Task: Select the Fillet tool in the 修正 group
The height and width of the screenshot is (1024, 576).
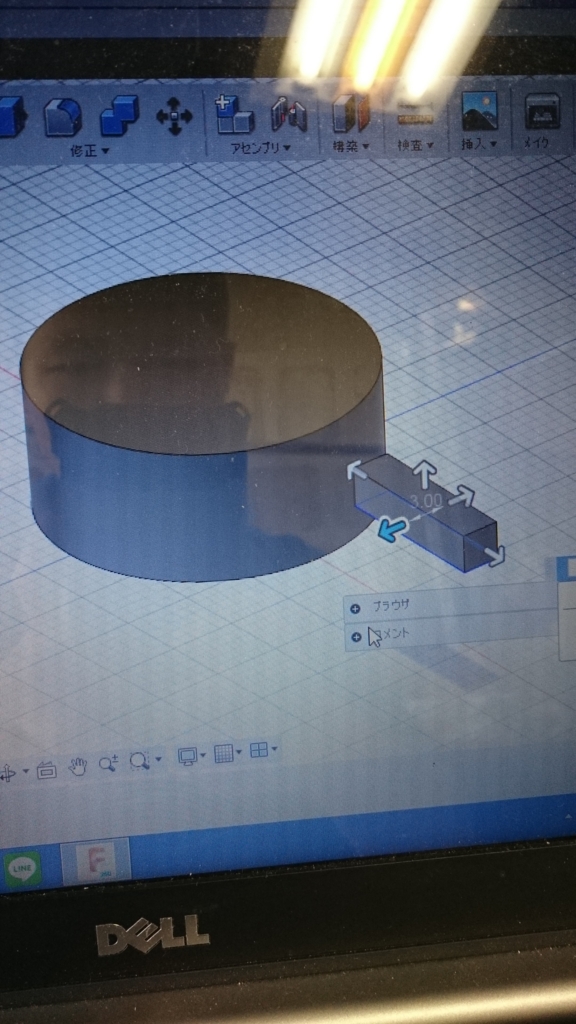Action: tap(62, 117)
